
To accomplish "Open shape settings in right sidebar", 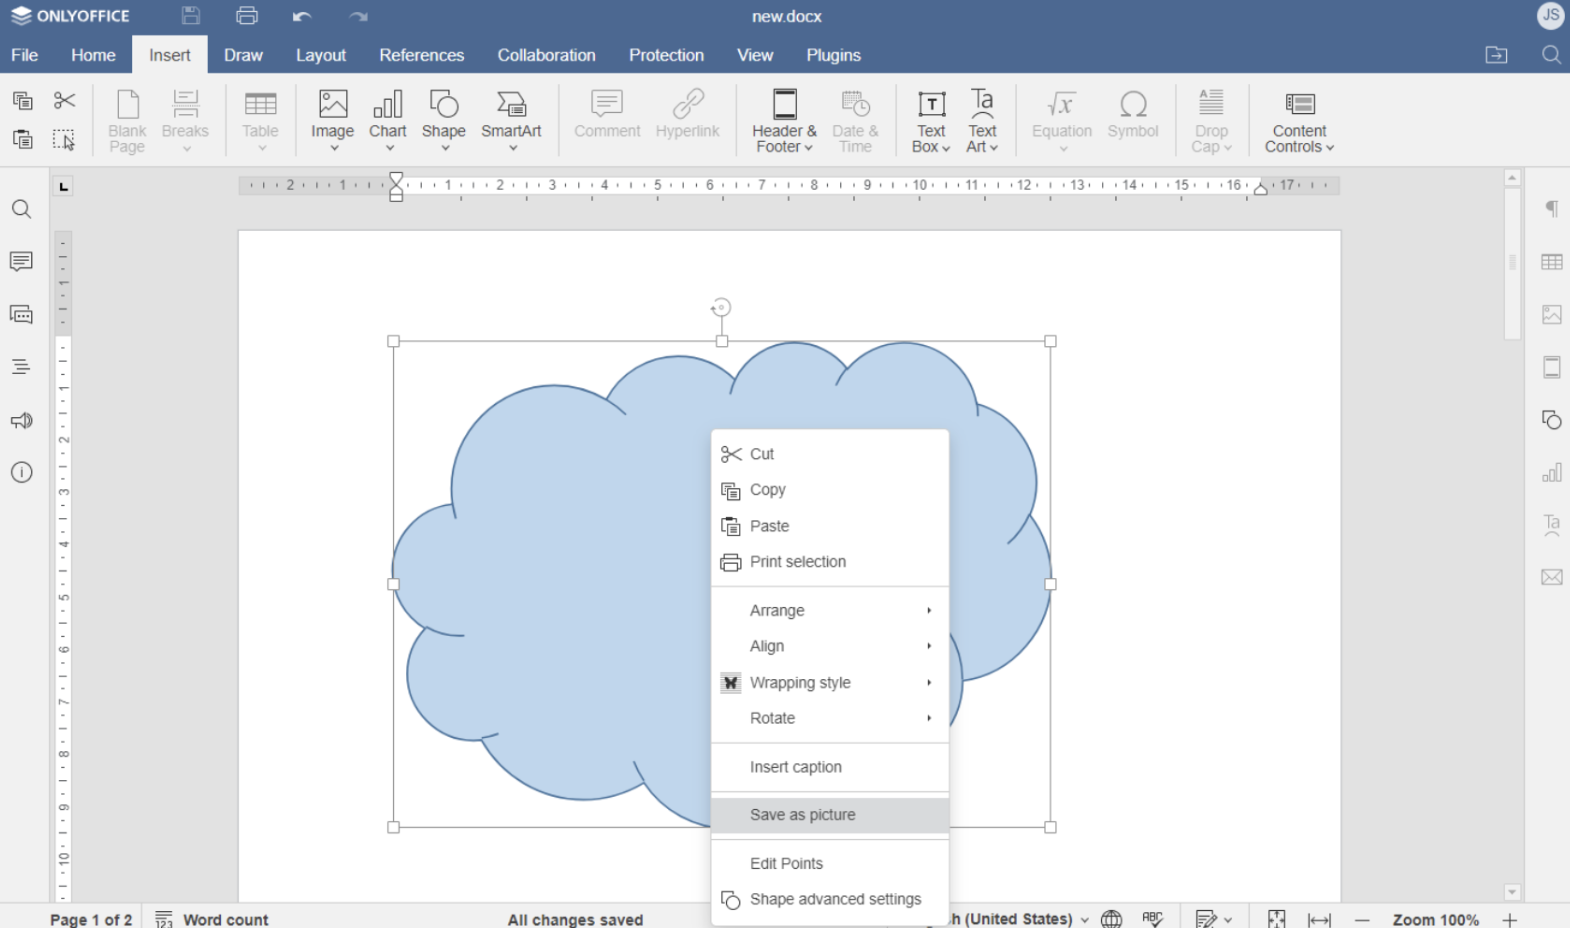I will (1551, 420).
